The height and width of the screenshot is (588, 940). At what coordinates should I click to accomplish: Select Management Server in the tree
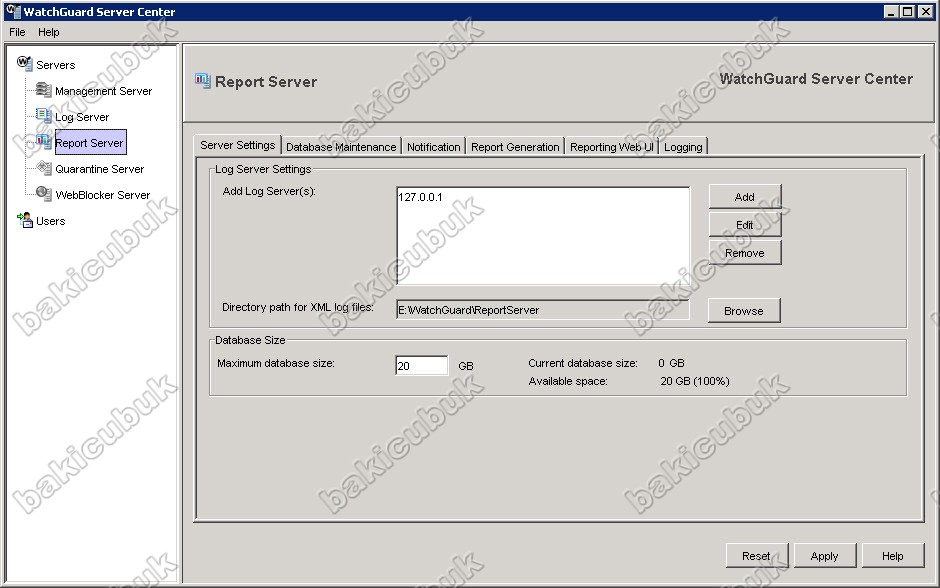coord(104,91)
